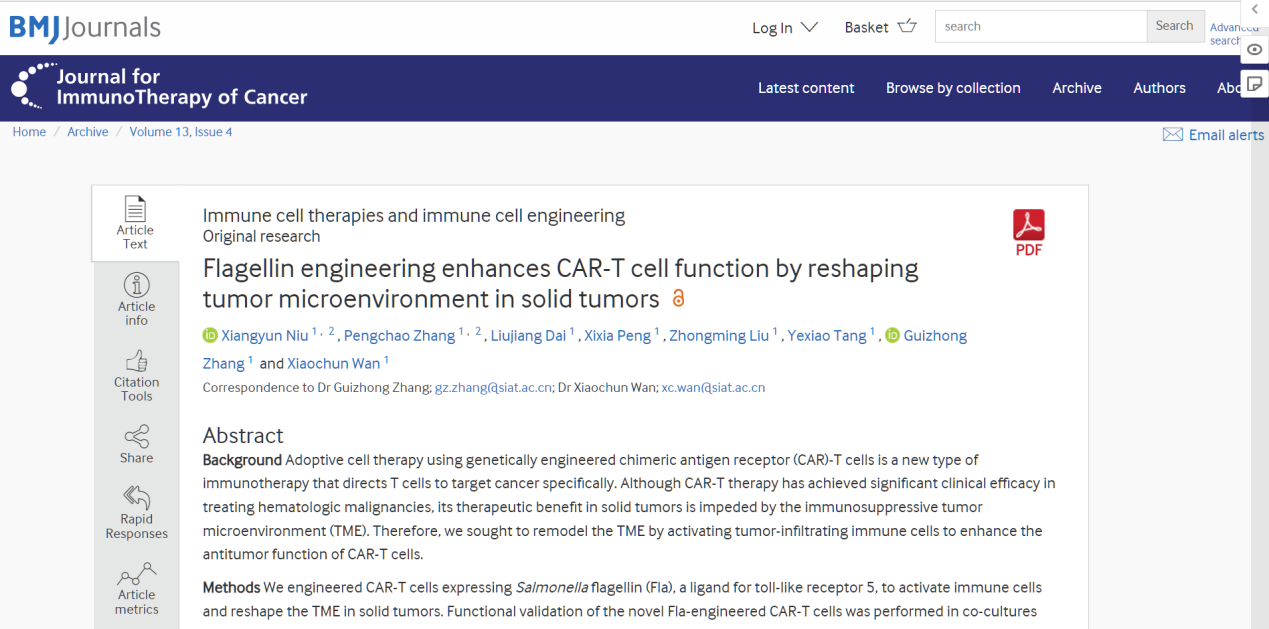Open the Article info sidebar icon

tap(136, 285)
